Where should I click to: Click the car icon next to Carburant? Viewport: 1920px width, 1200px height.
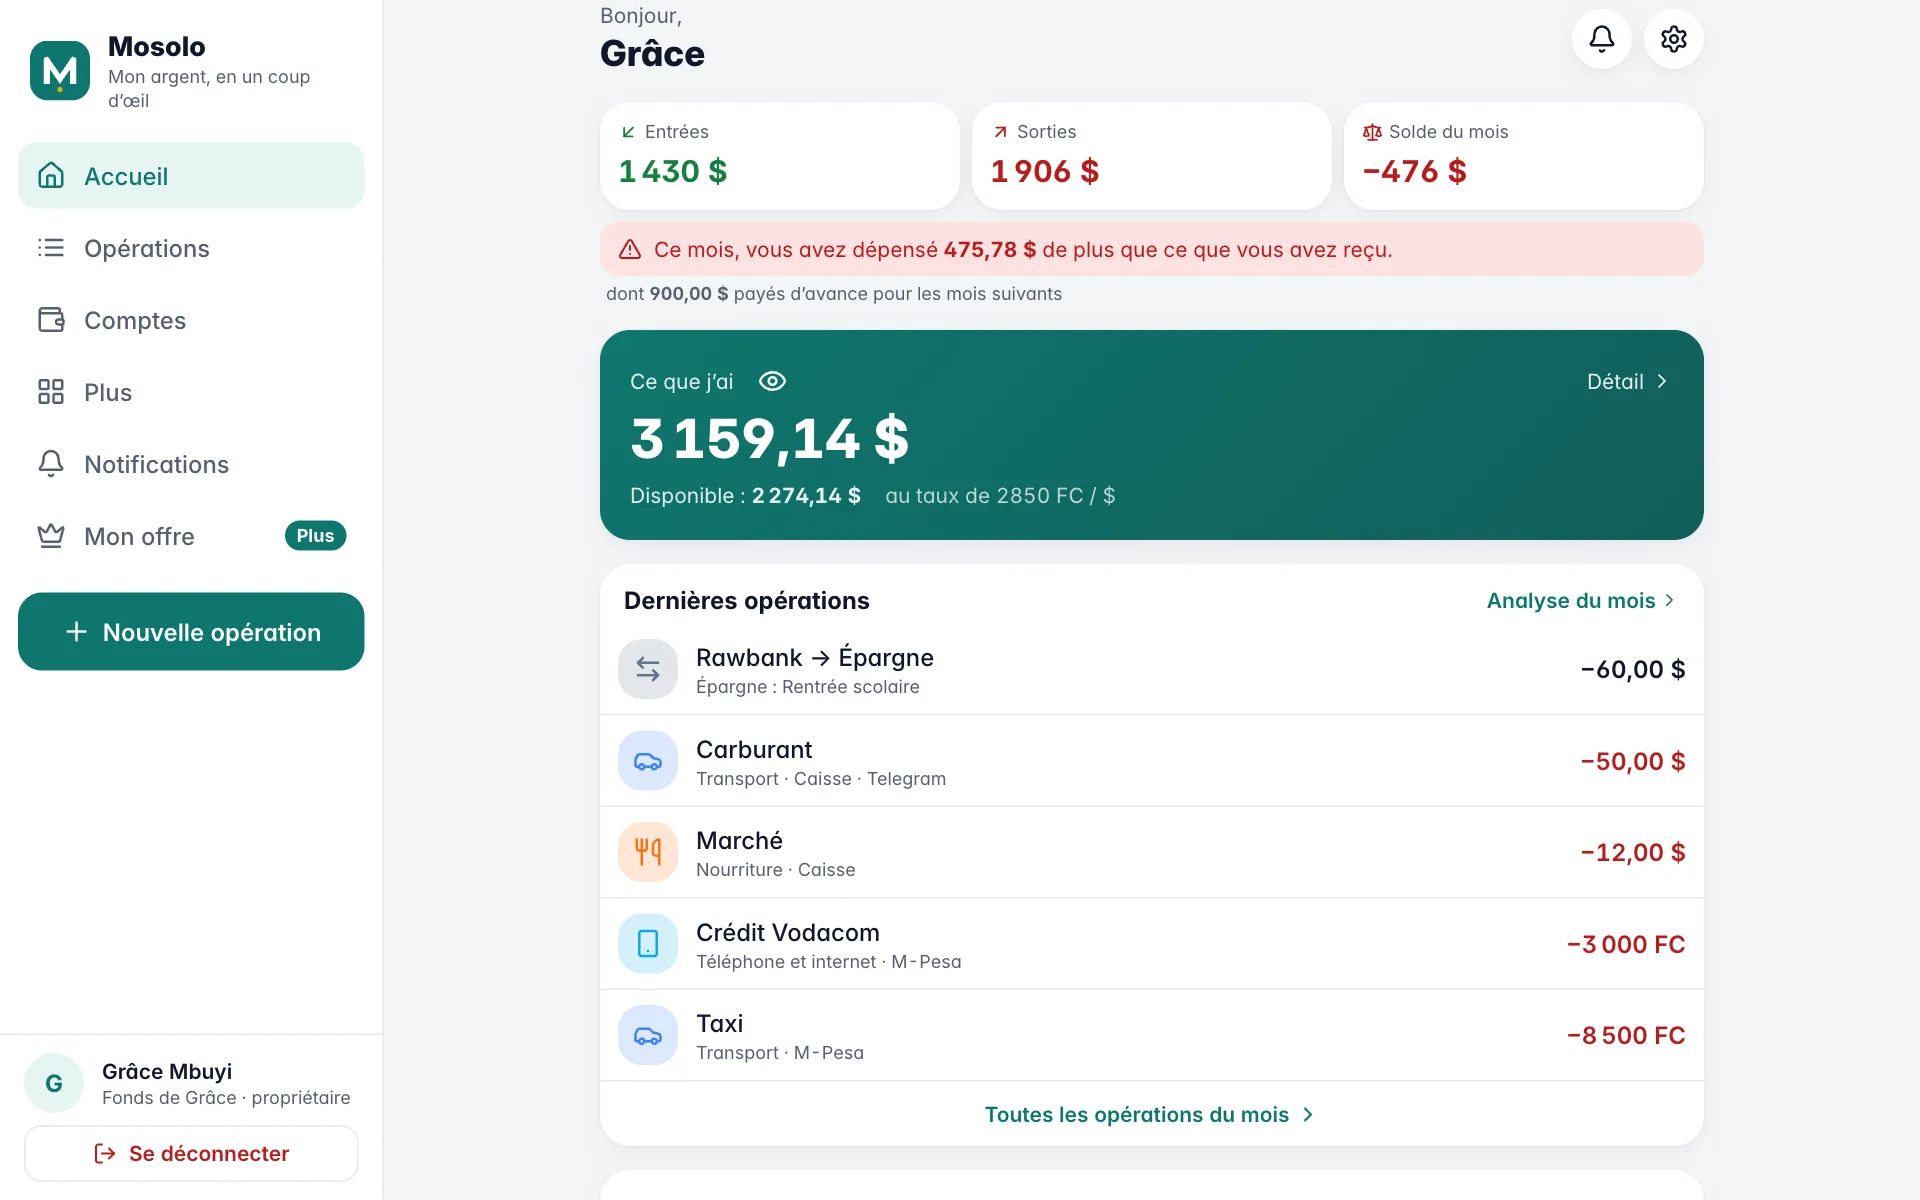click(648, 761)
